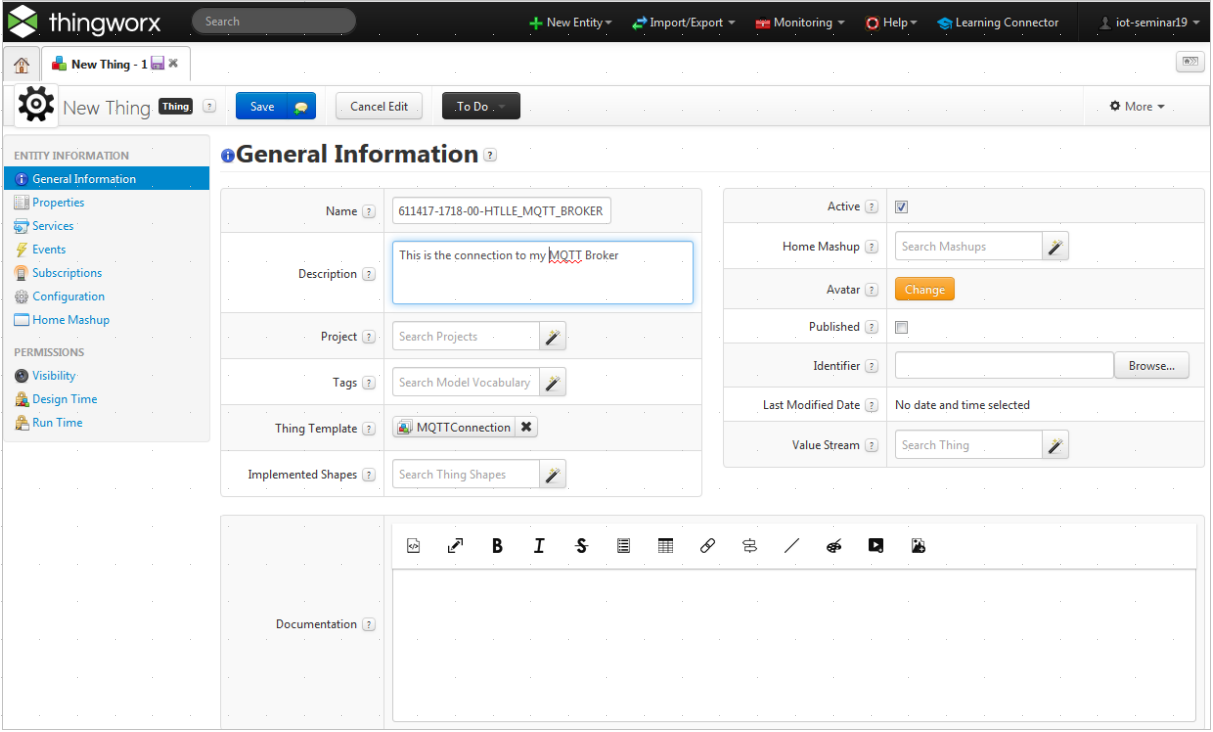Expand the Documentation editor to fullscreen

pyautogui.click(x=455, y=546)
